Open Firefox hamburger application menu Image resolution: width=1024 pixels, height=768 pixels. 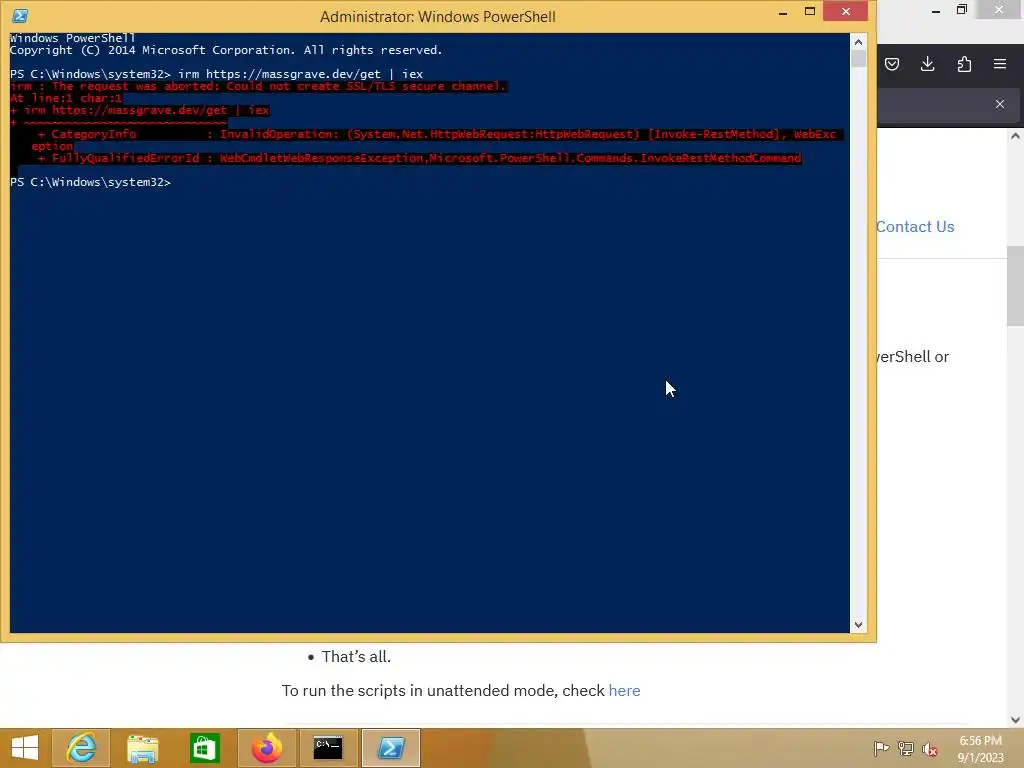[x=1000, y=64]
